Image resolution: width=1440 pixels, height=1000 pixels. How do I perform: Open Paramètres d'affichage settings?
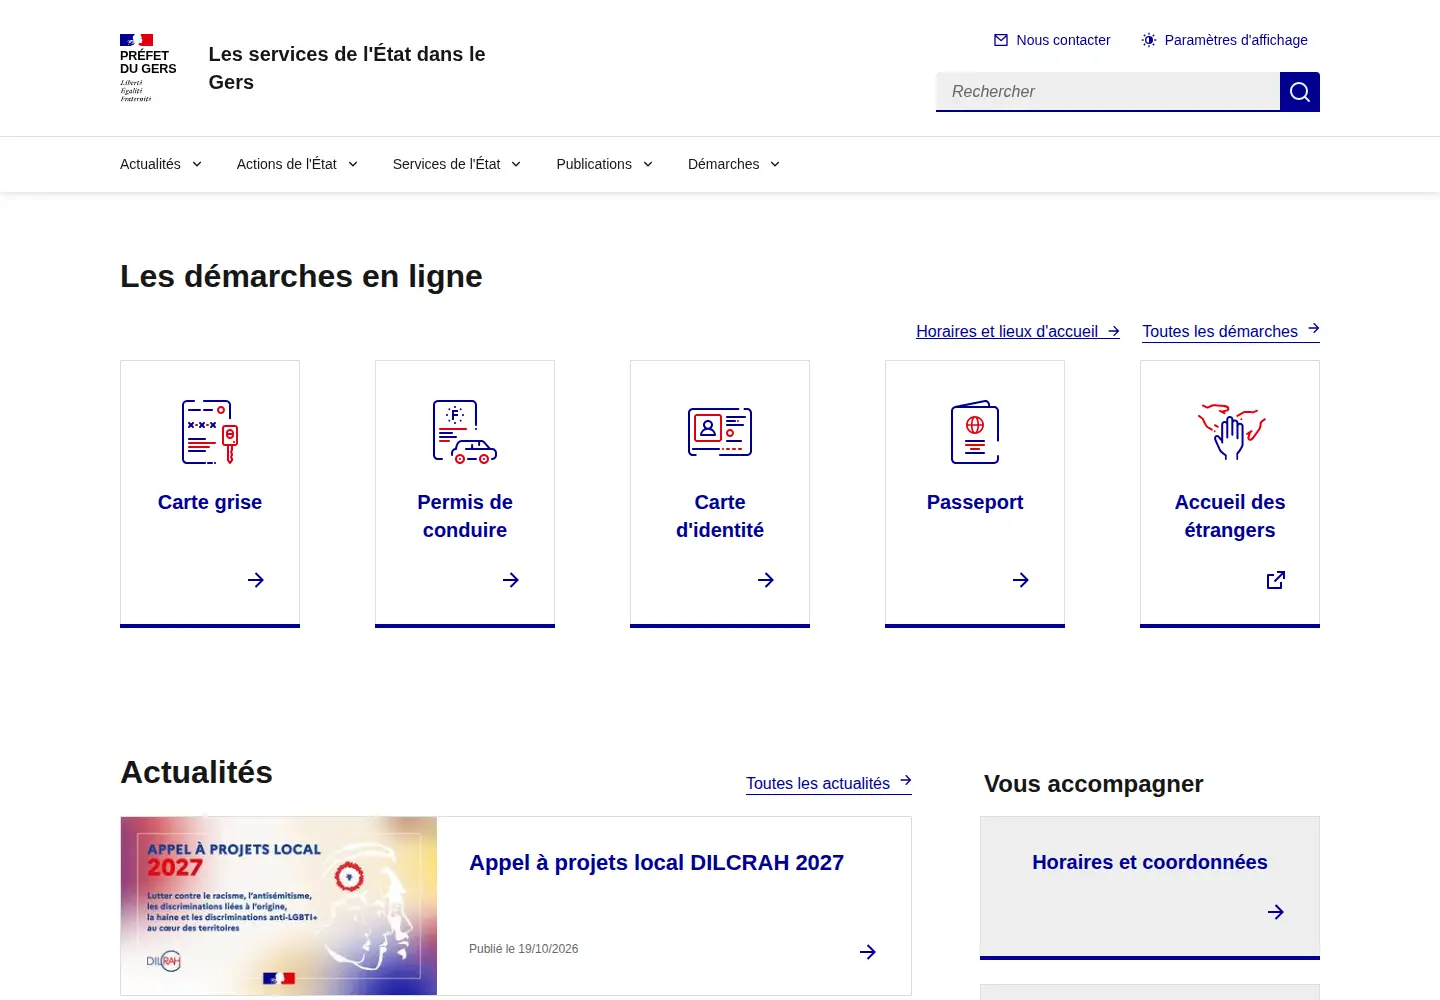coord(1224,40)
